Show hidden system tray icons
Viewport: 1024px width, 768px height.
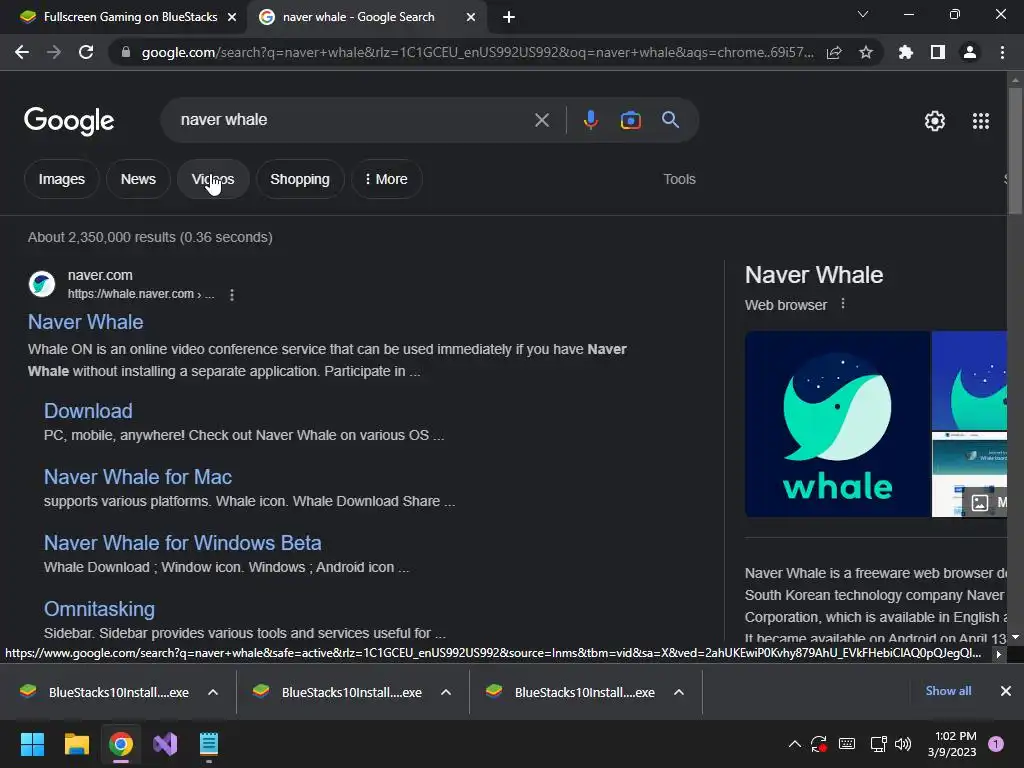(x=795, y=744)
